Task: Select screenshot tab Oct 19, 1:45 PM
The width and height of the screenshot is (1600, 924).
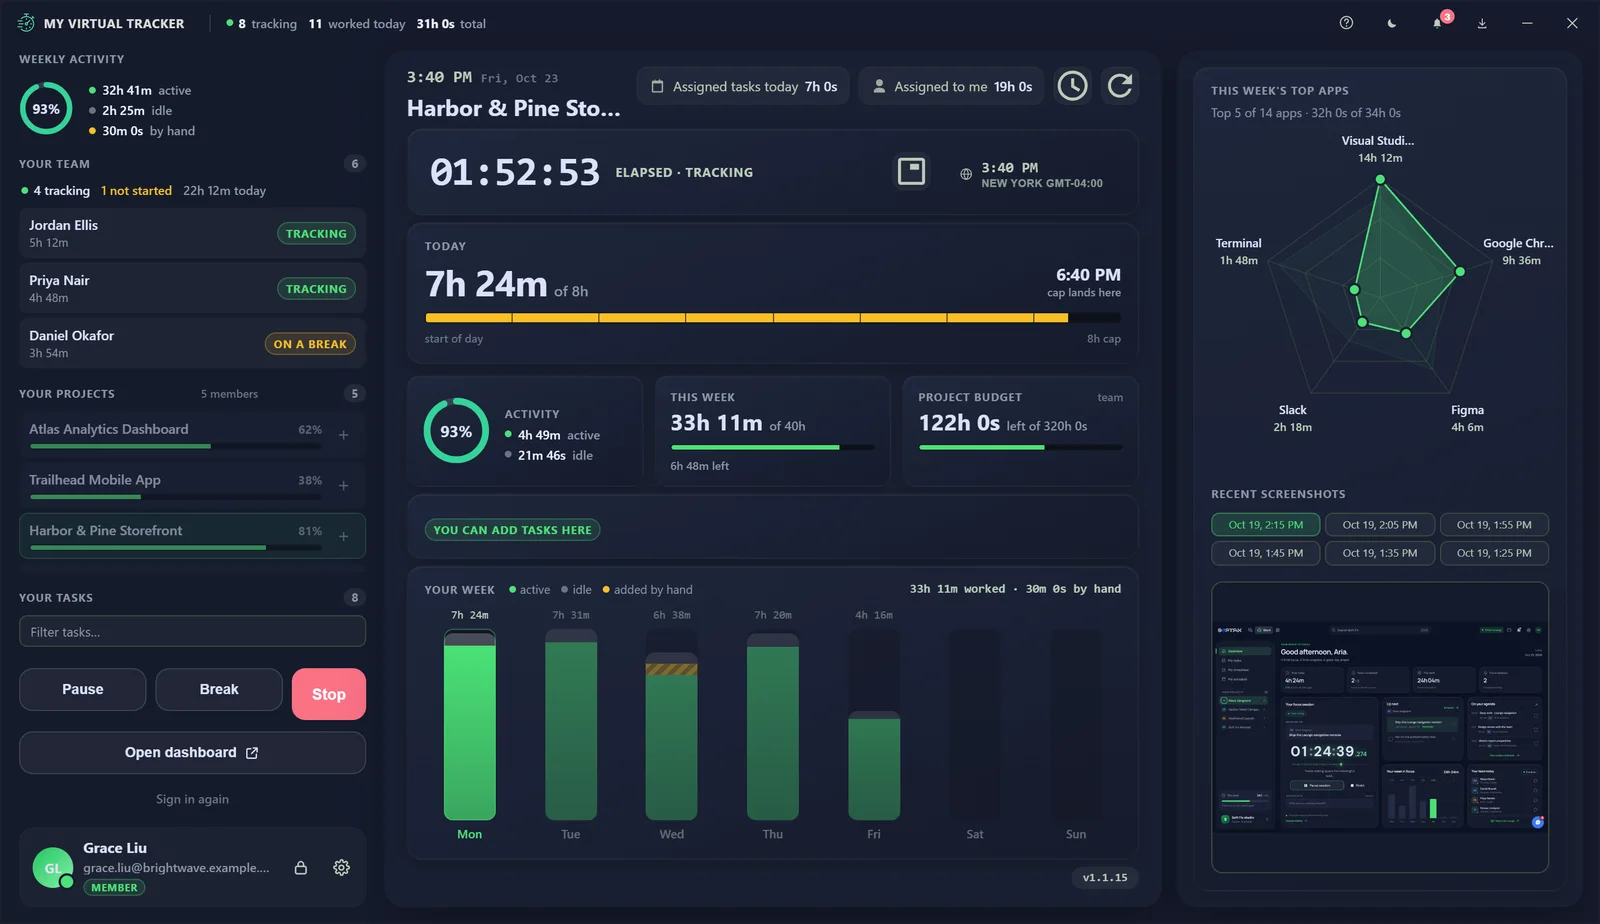Action: point(1265,553)
